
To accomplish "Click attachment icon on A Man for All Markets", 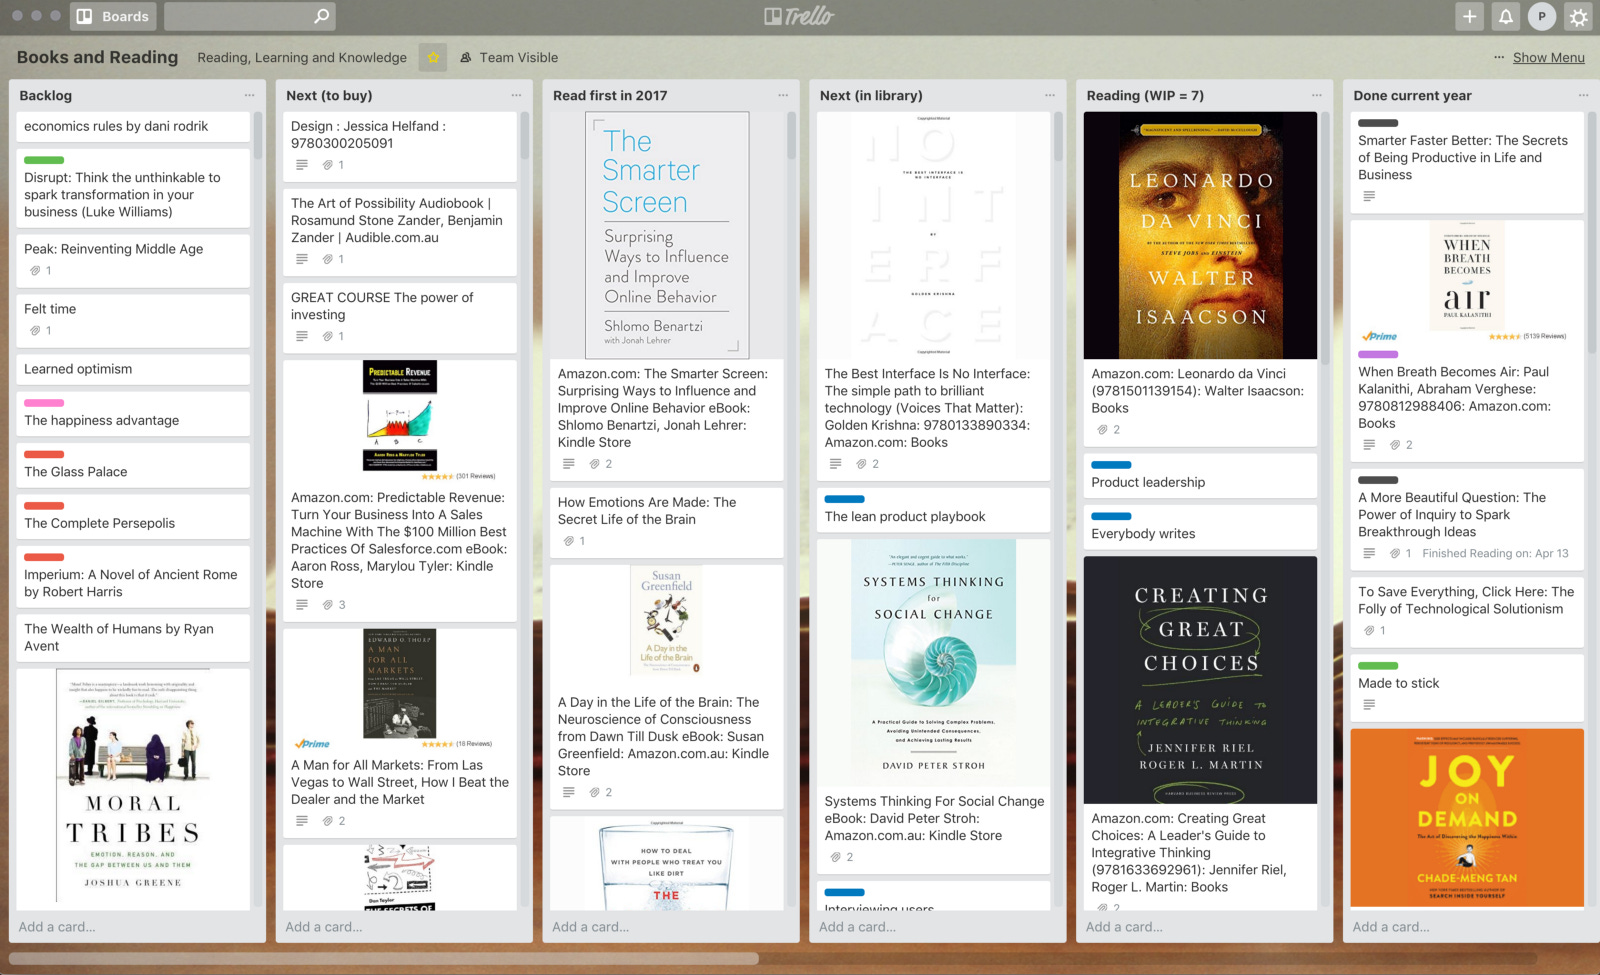I will pyautogui.click(x=327, y=821).
